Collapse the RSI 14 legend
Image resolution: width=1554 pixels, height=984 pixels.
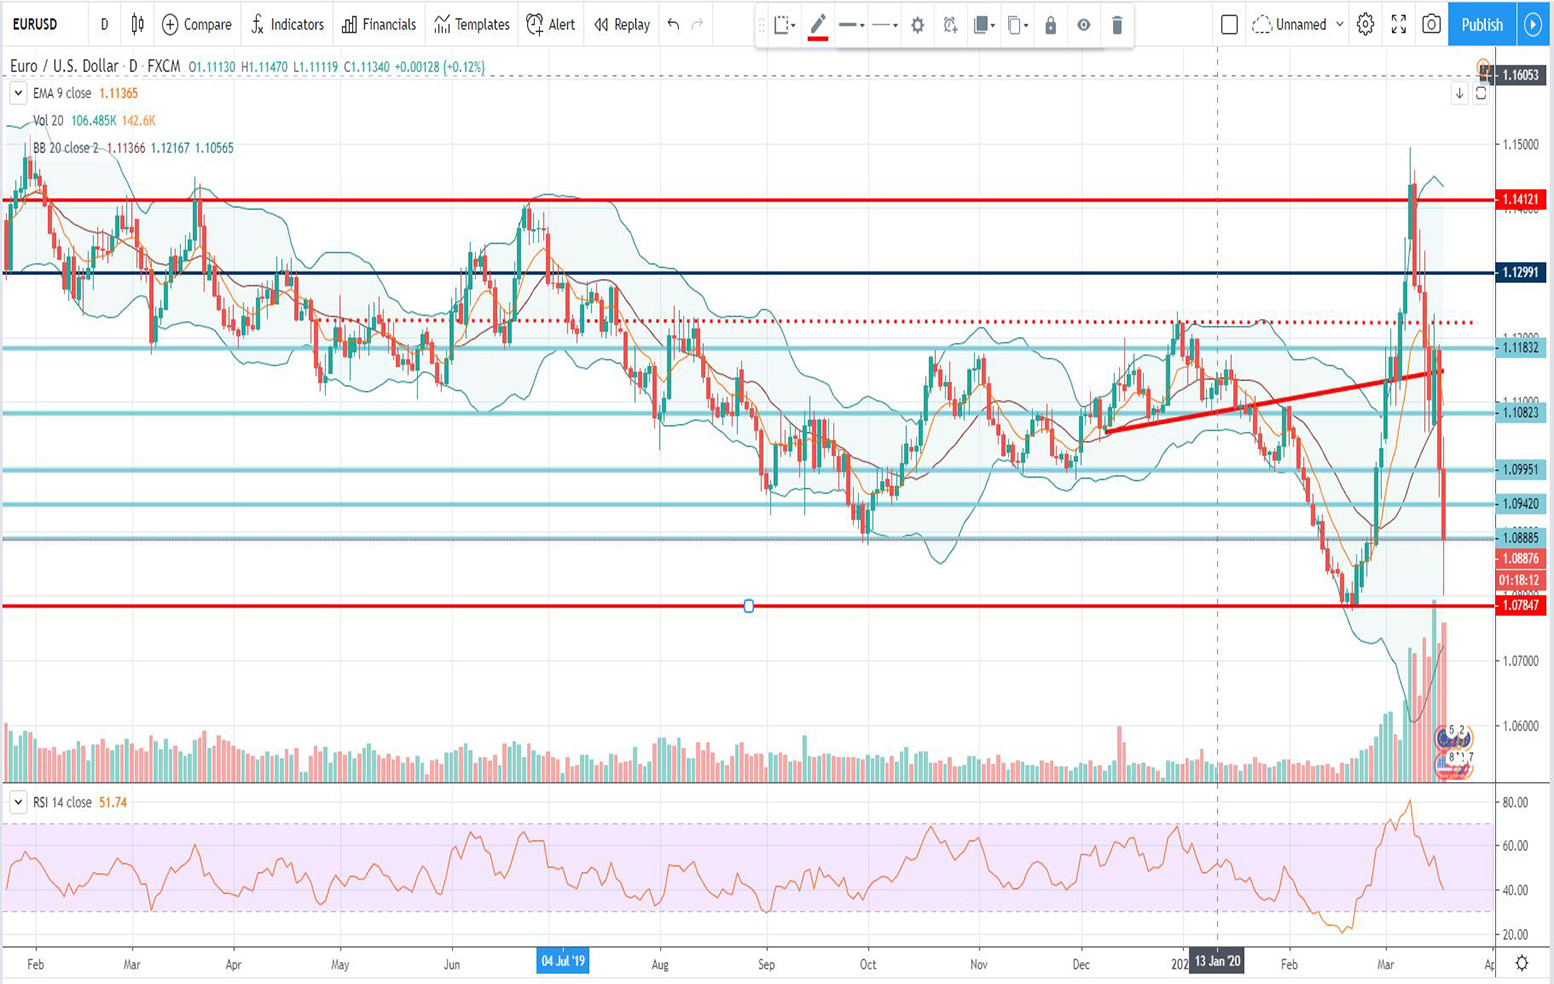point(18,802)
